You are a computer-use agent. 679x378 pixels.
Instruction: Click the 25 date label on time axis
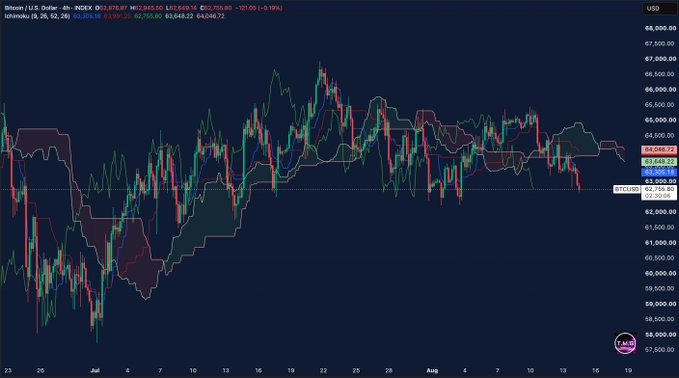point(356,371)
